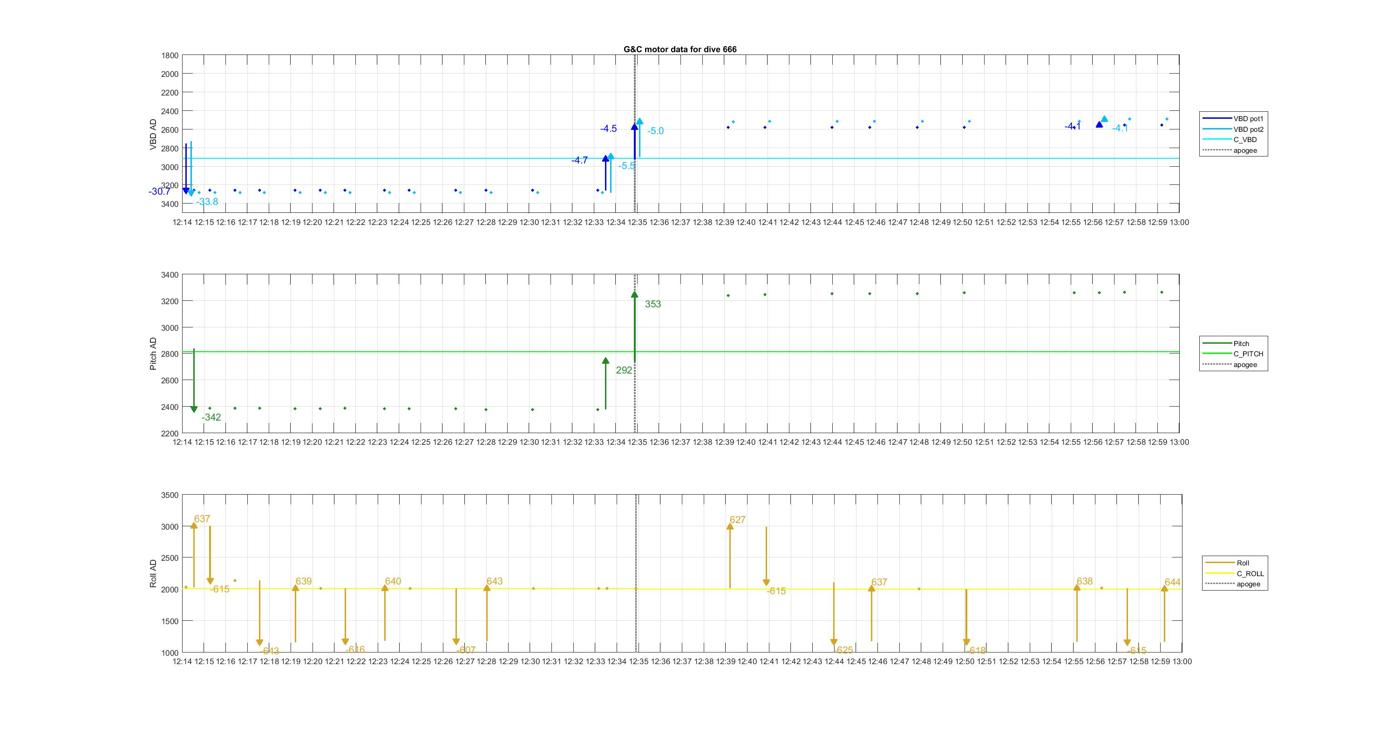Click the '-342' pitch annotation
The image size is (1400, 733).
(x=211, y=417)
